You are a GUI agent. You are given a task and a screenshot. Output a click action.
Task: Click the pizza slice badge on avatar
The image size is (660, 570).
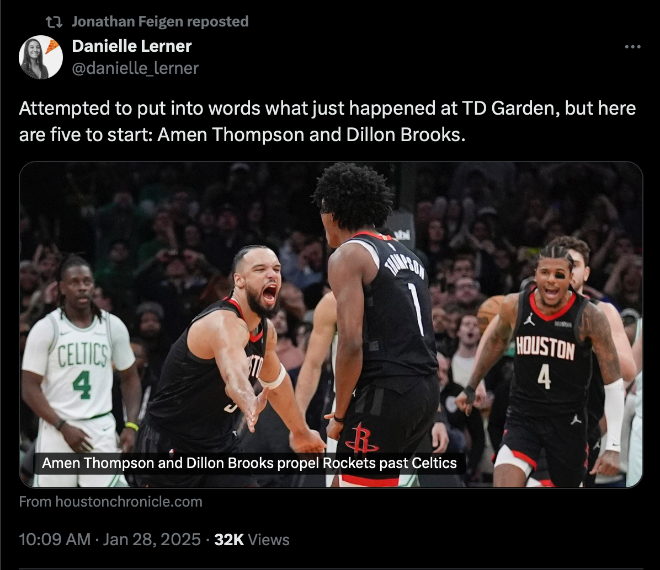pyautogui.click(x=52, y=46)
